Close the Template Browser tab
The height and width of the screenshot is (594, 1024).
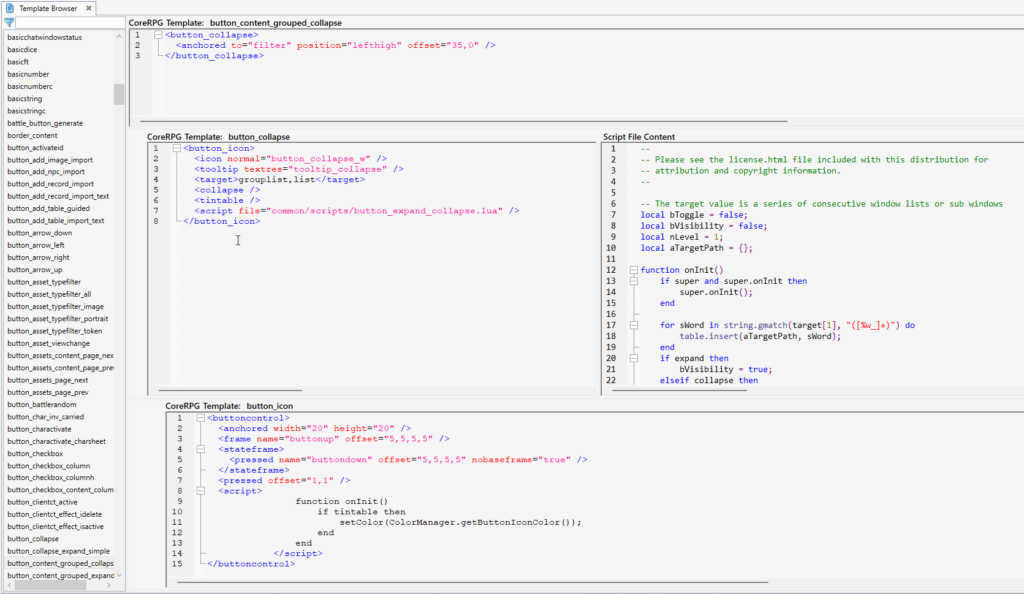coord(89,8)
